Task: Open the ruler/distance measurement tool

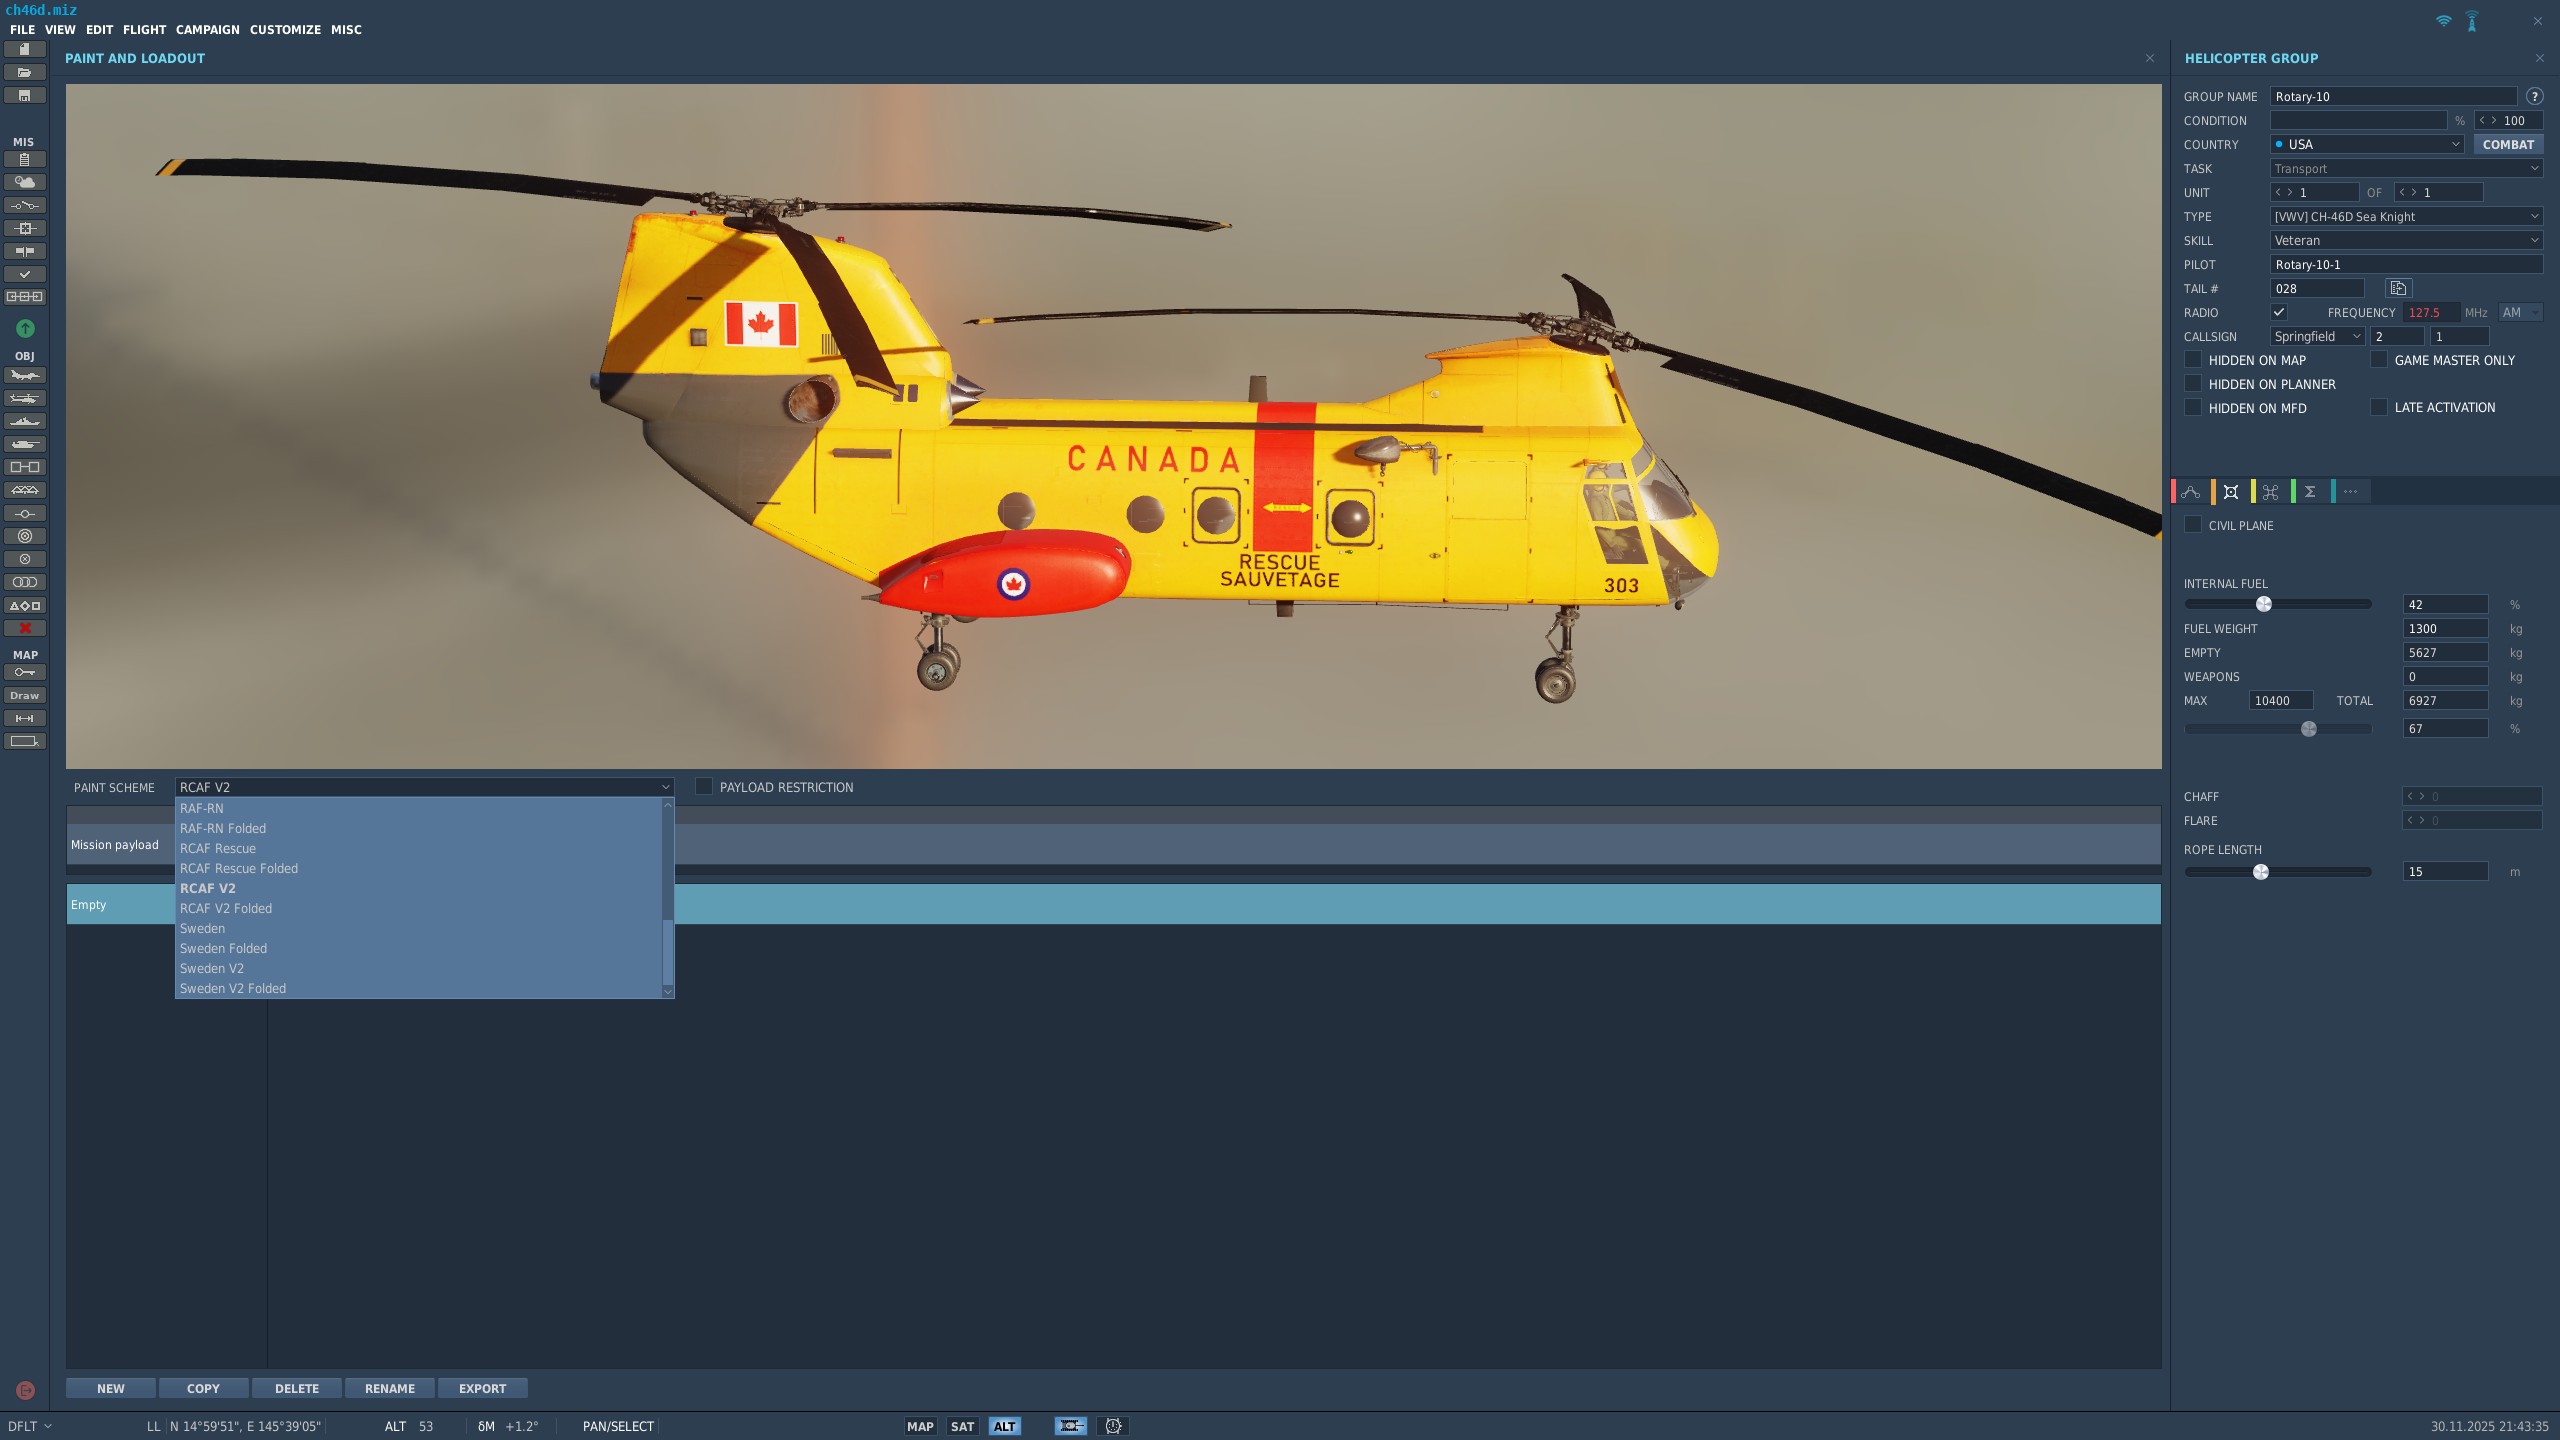Action: coord(24,718)
